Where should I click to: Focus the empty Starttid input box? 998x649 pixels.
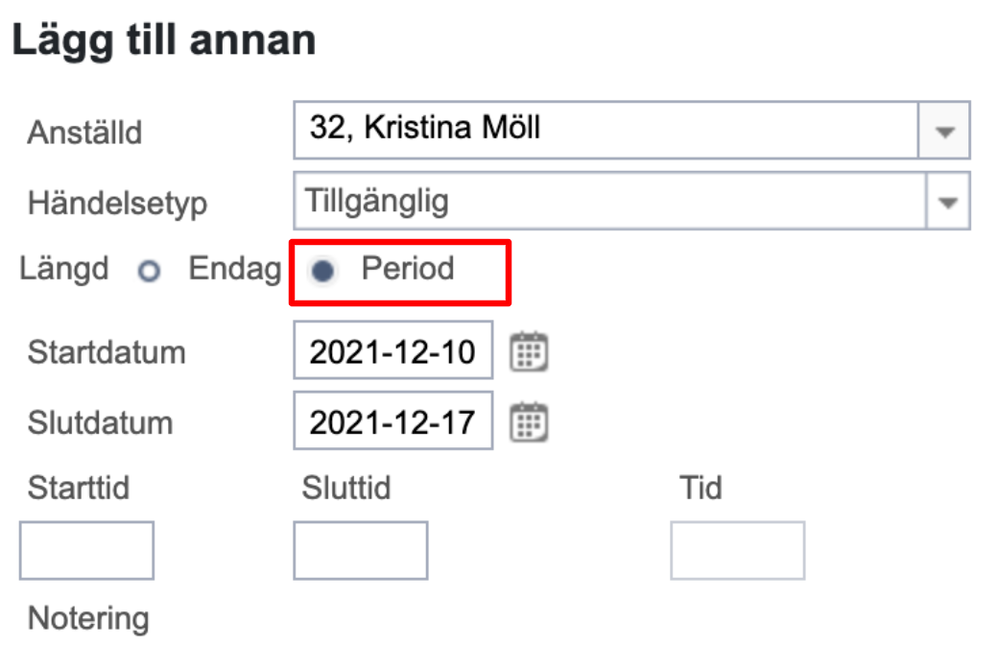click(87, 550)
